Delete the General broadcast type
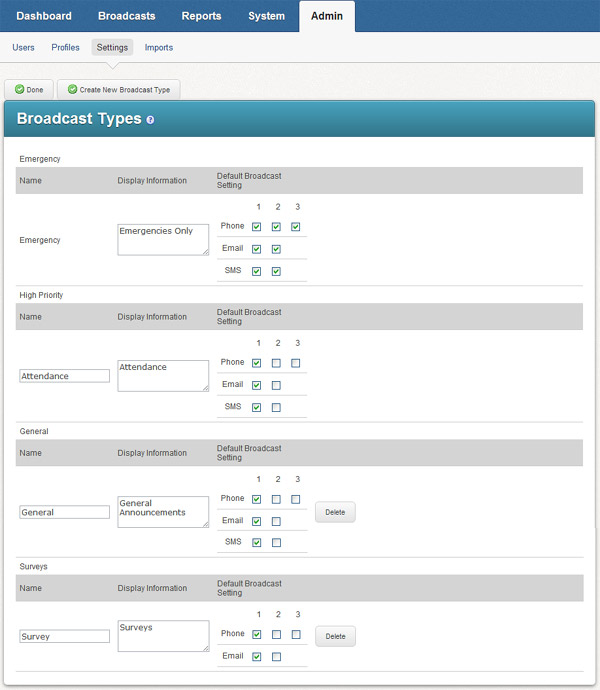The image size is (600, 690). click(x=335, y=512)
